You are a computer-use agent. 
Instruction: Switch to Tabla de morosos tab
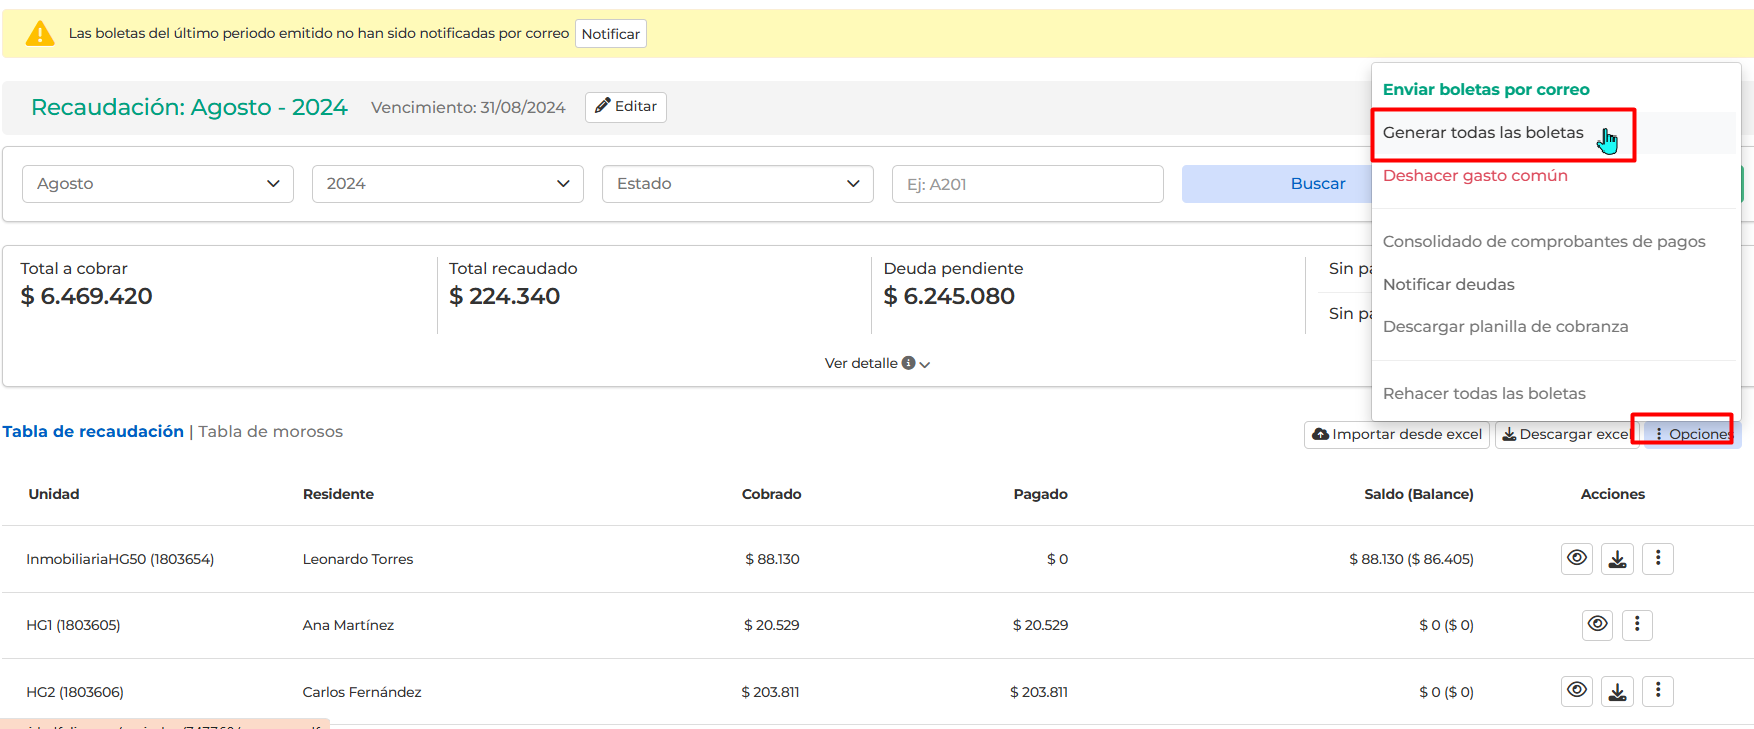[270, 432]
